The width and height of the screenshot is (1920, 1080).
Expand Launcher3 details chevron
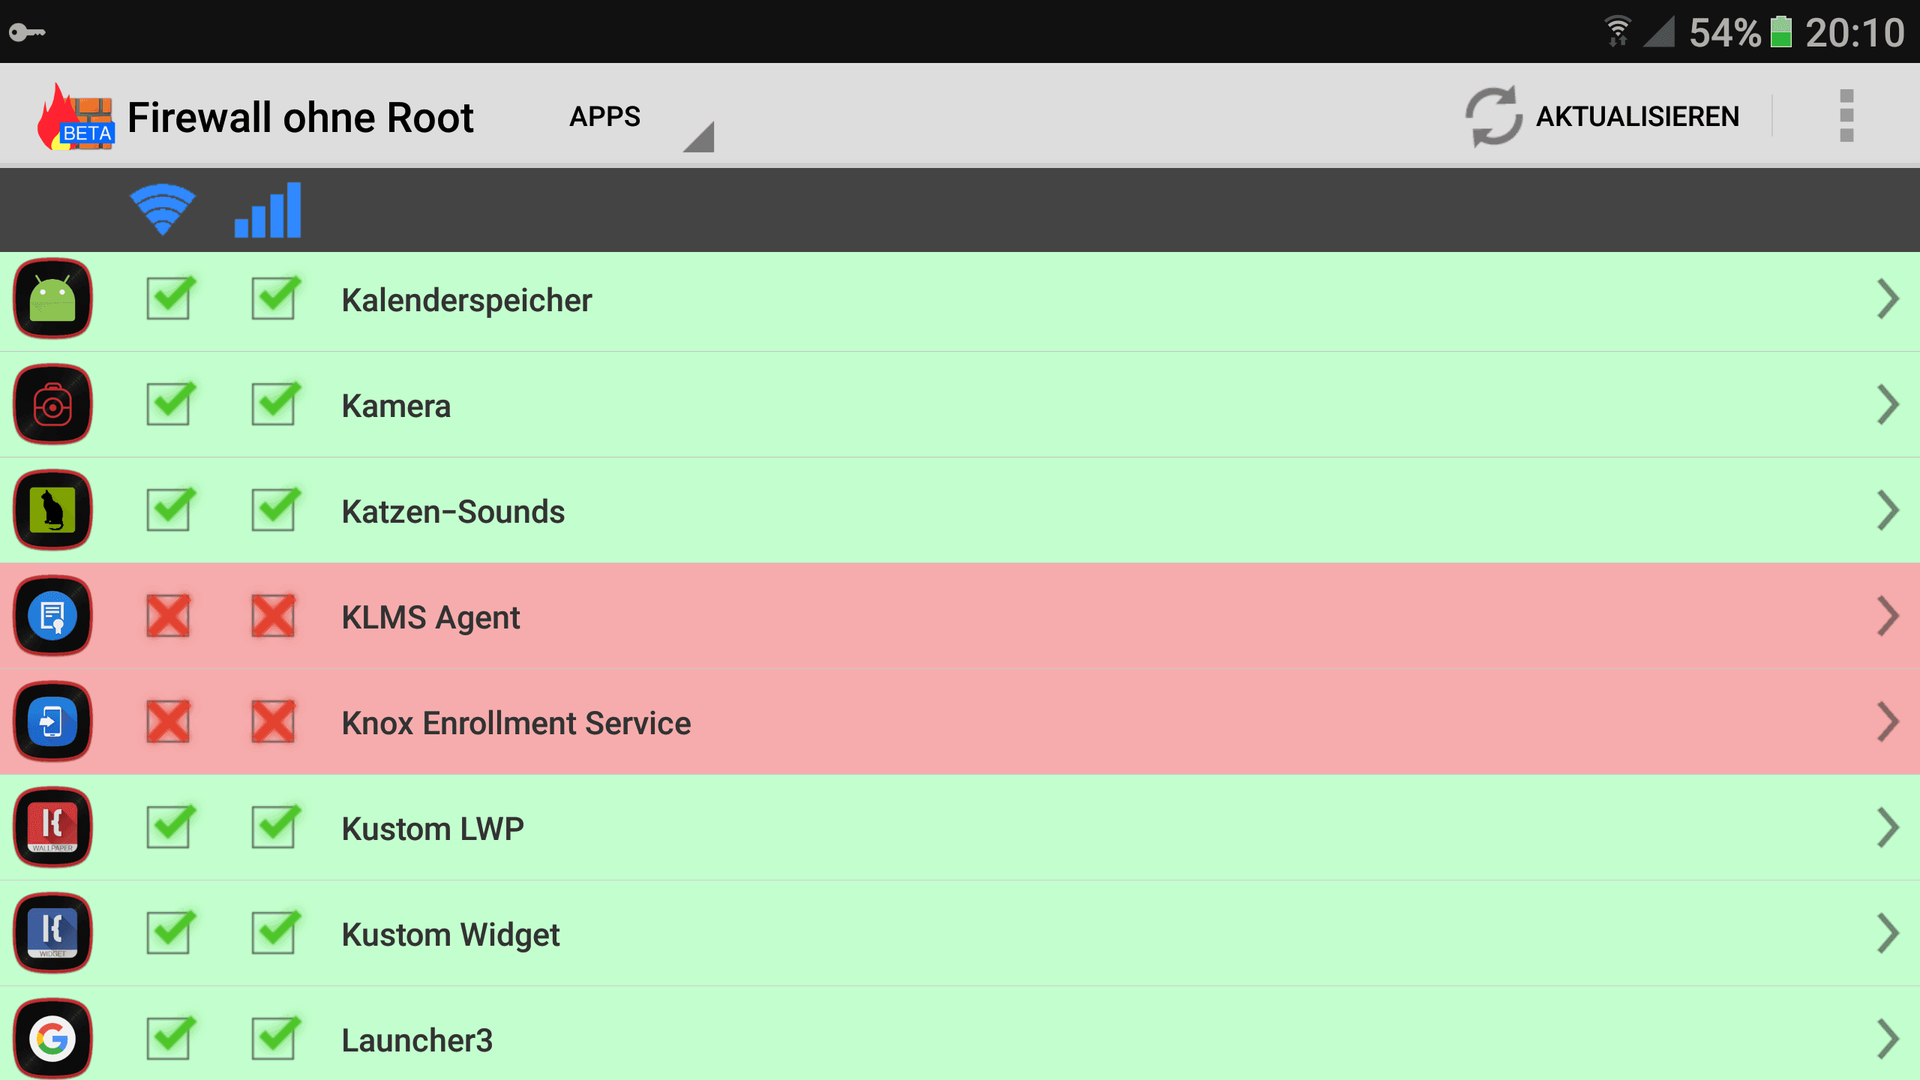point(1887,1039)
